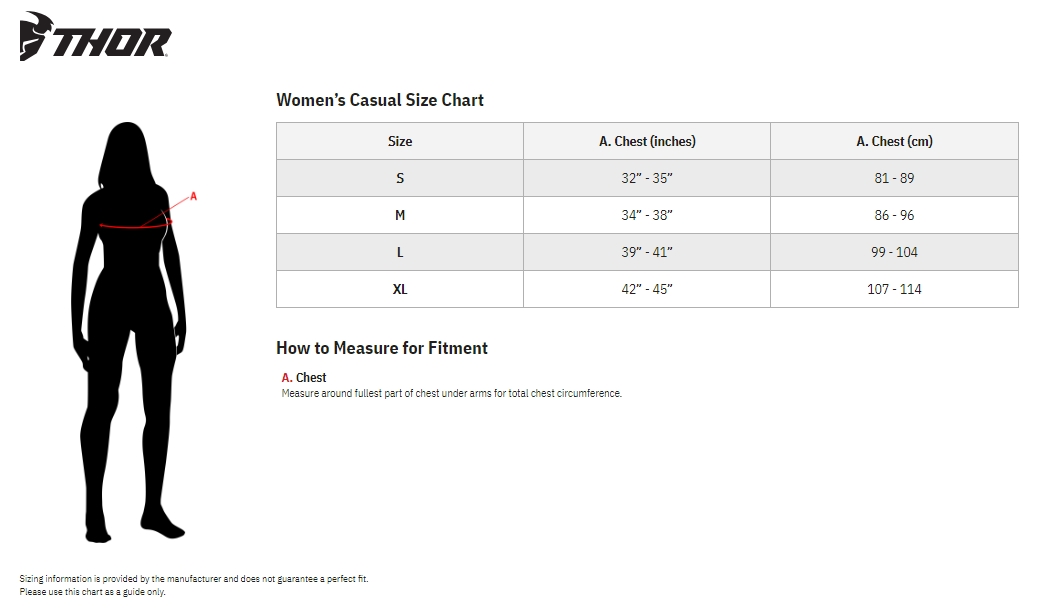Click the Size column header
The height and width of the screenshot is (612, 1042).
[400, 141]
